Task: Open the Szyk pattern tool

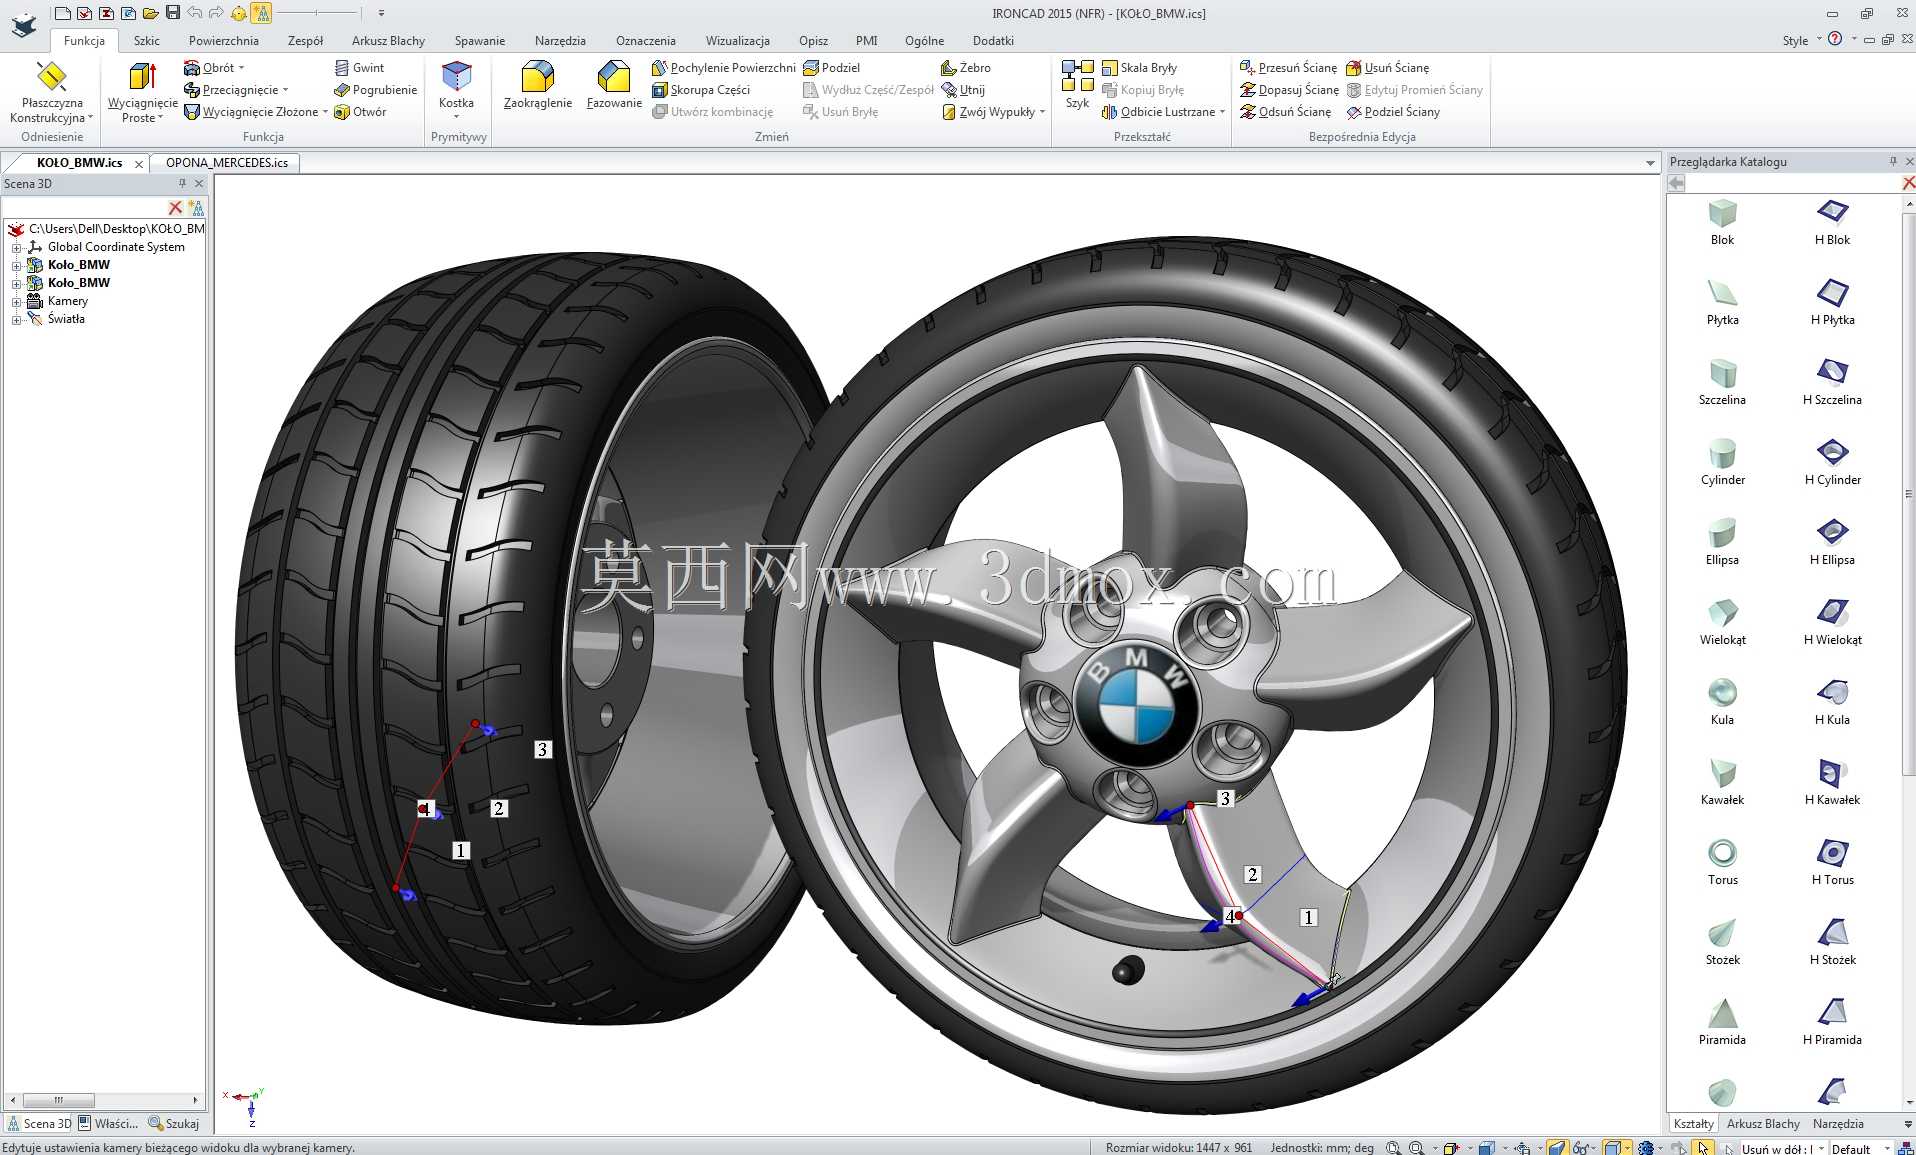Action: pos(1077,84)
